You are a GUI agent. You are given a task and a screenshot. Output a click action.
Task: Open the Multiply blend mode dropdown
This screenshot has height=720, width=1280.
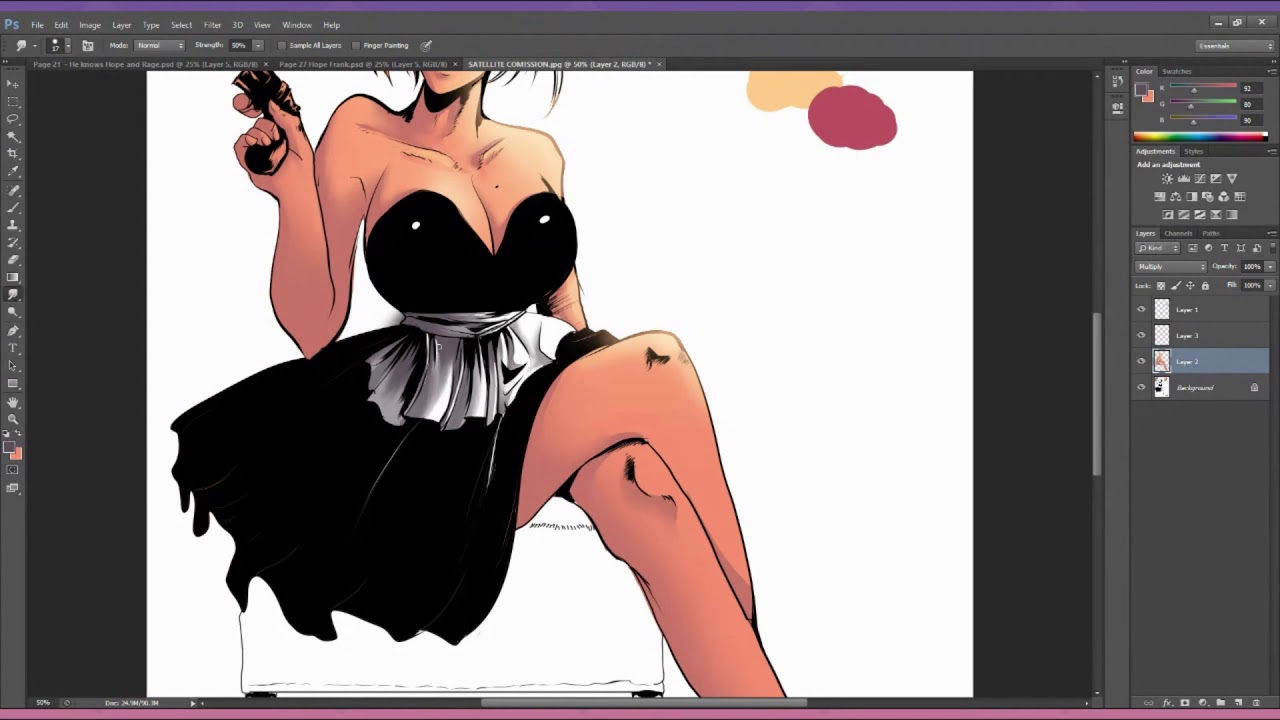(1171, 267)
